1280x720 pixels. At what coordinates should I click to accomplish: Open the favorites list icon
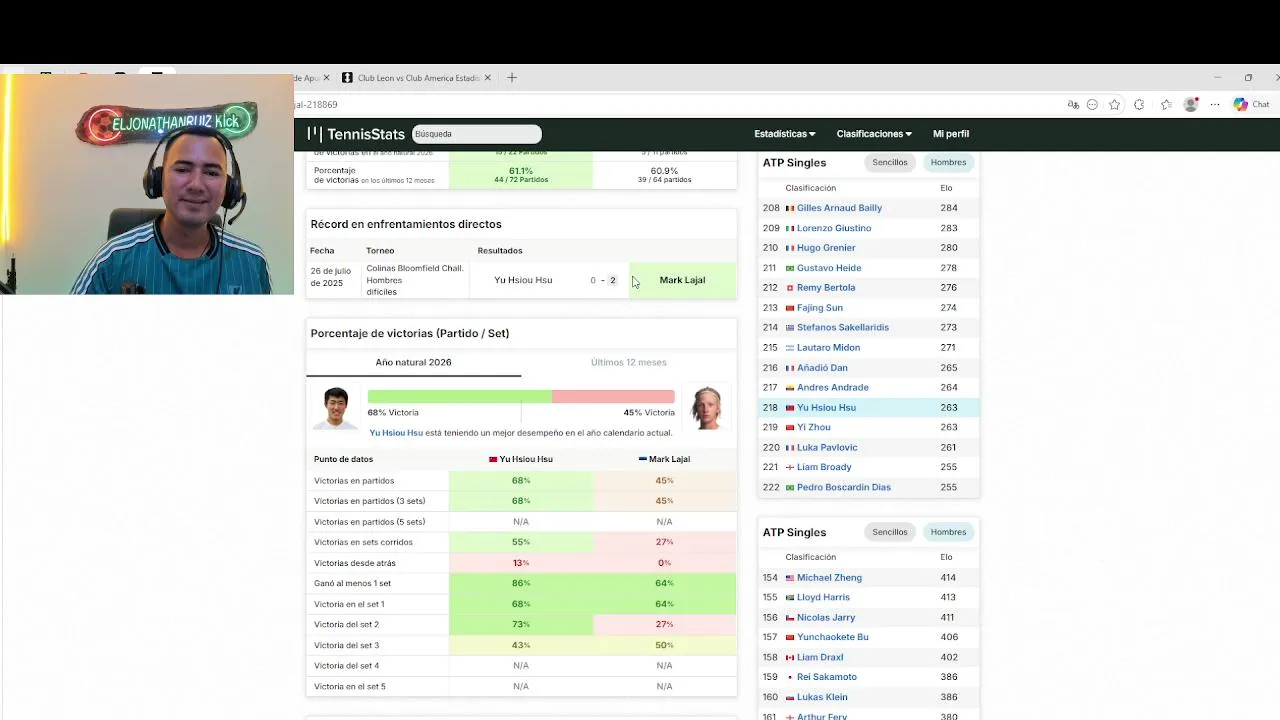[x=1166, y=105]
